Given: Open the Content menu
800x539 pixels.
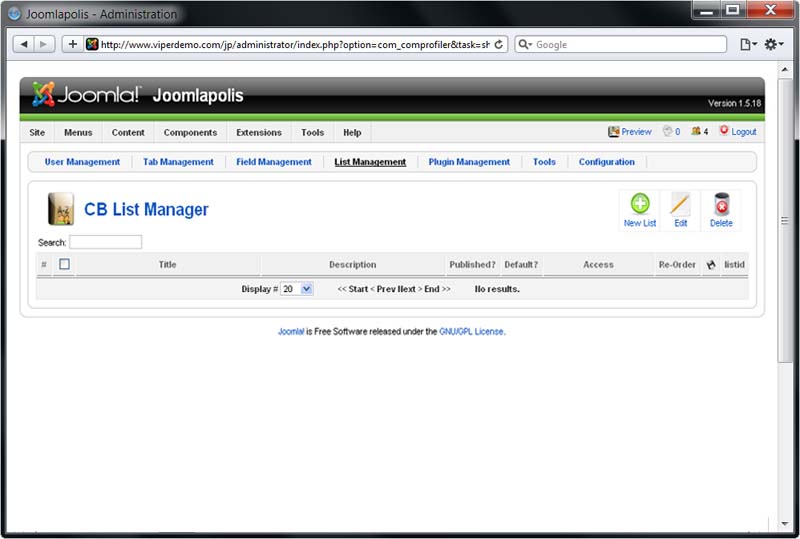Looking at the screenshot, I should point(128,132).
